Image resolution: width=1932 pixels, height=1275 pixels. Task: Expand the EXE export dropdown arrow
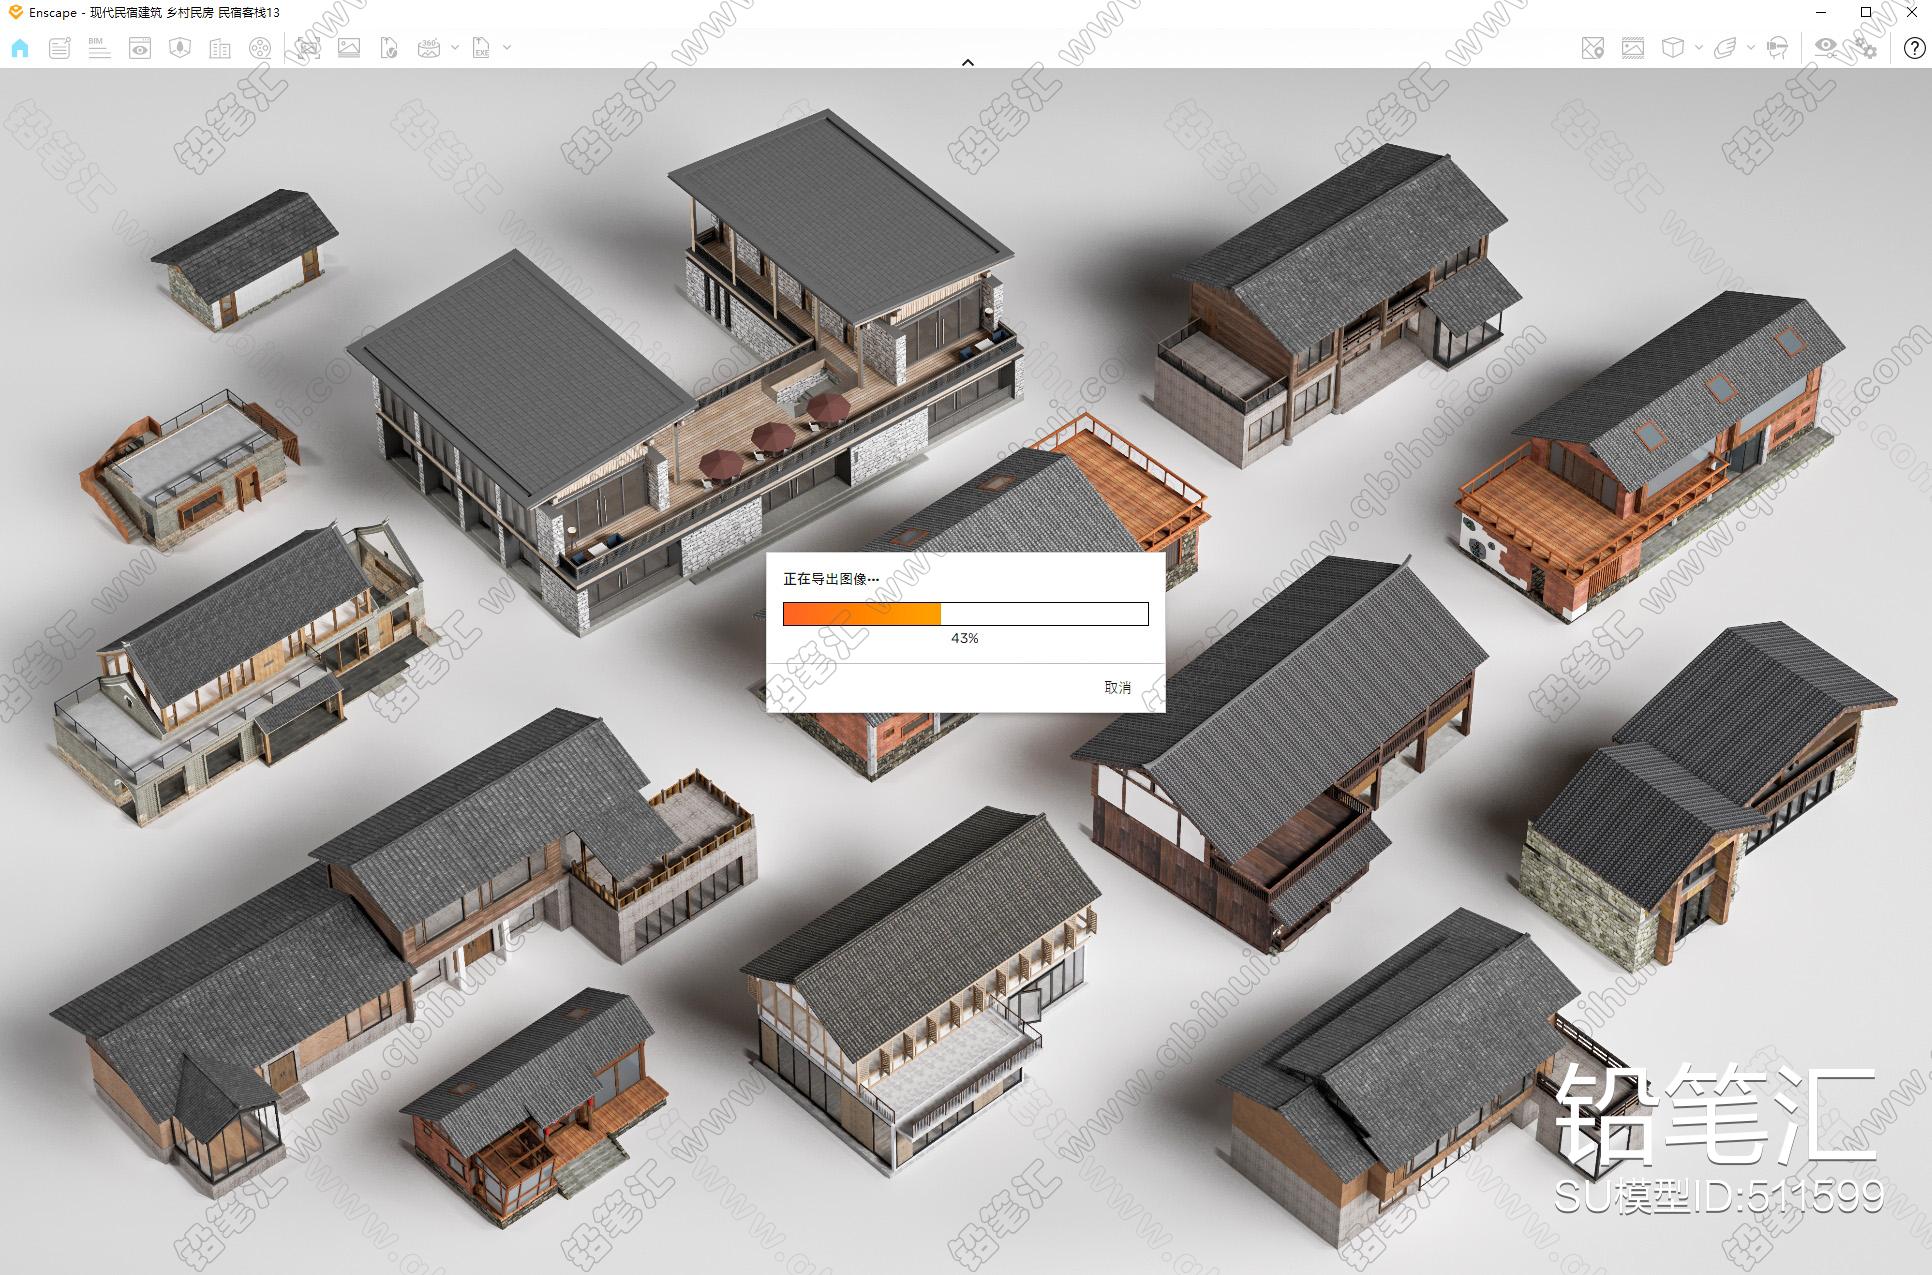tap(507, 48)
